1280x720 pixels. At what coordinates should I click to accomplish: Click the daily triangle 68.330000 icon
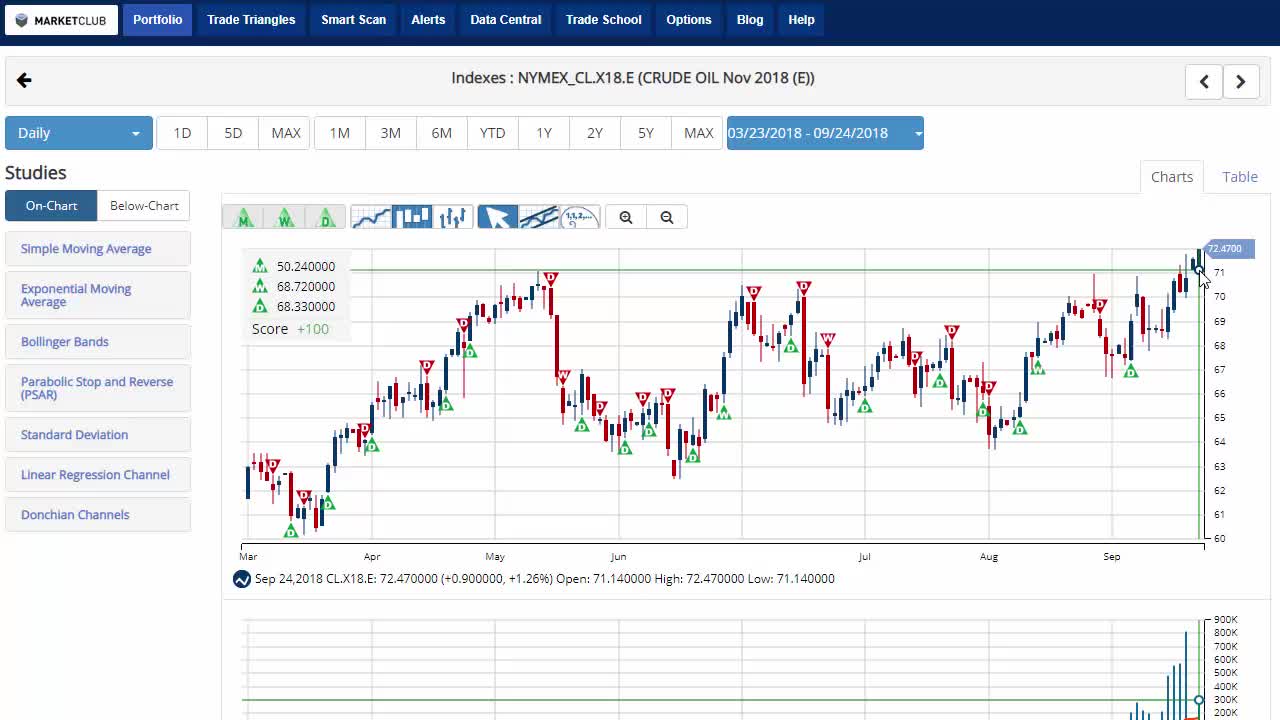click(260, 306)
